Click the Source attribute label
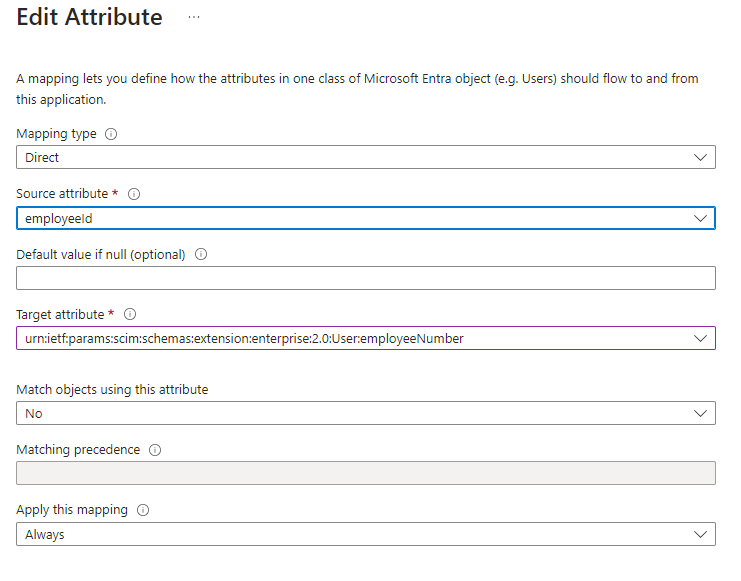Image resolution: width=741 pixels, height=581 pixels. (x=62, y=194)
